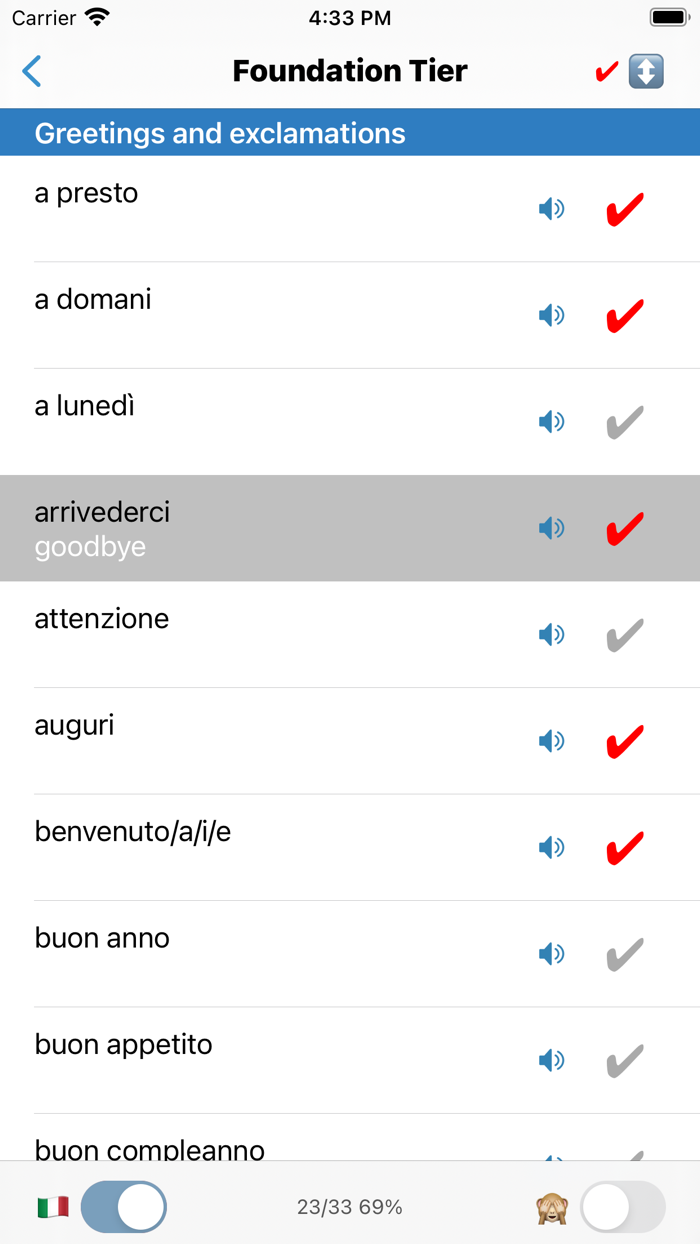700x1244 pixels.
Task: Tap the up-down sort icon at top right
Action: point(648,71)
